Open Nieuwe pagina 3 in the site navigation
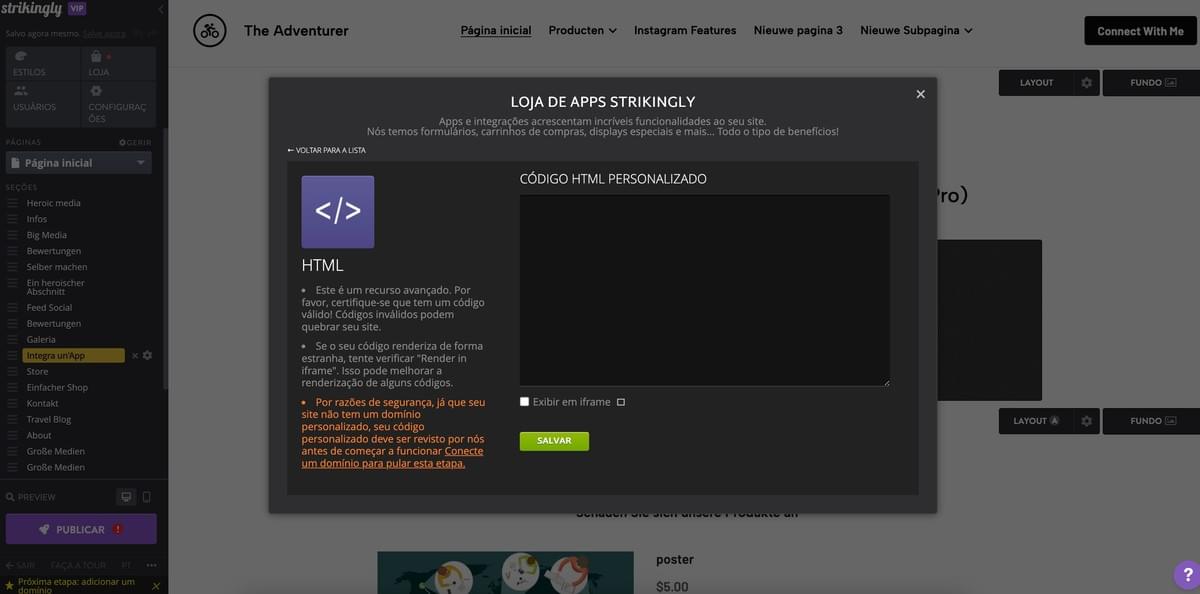The width and height of the screenshot is (1200, 594). [798, 30]
